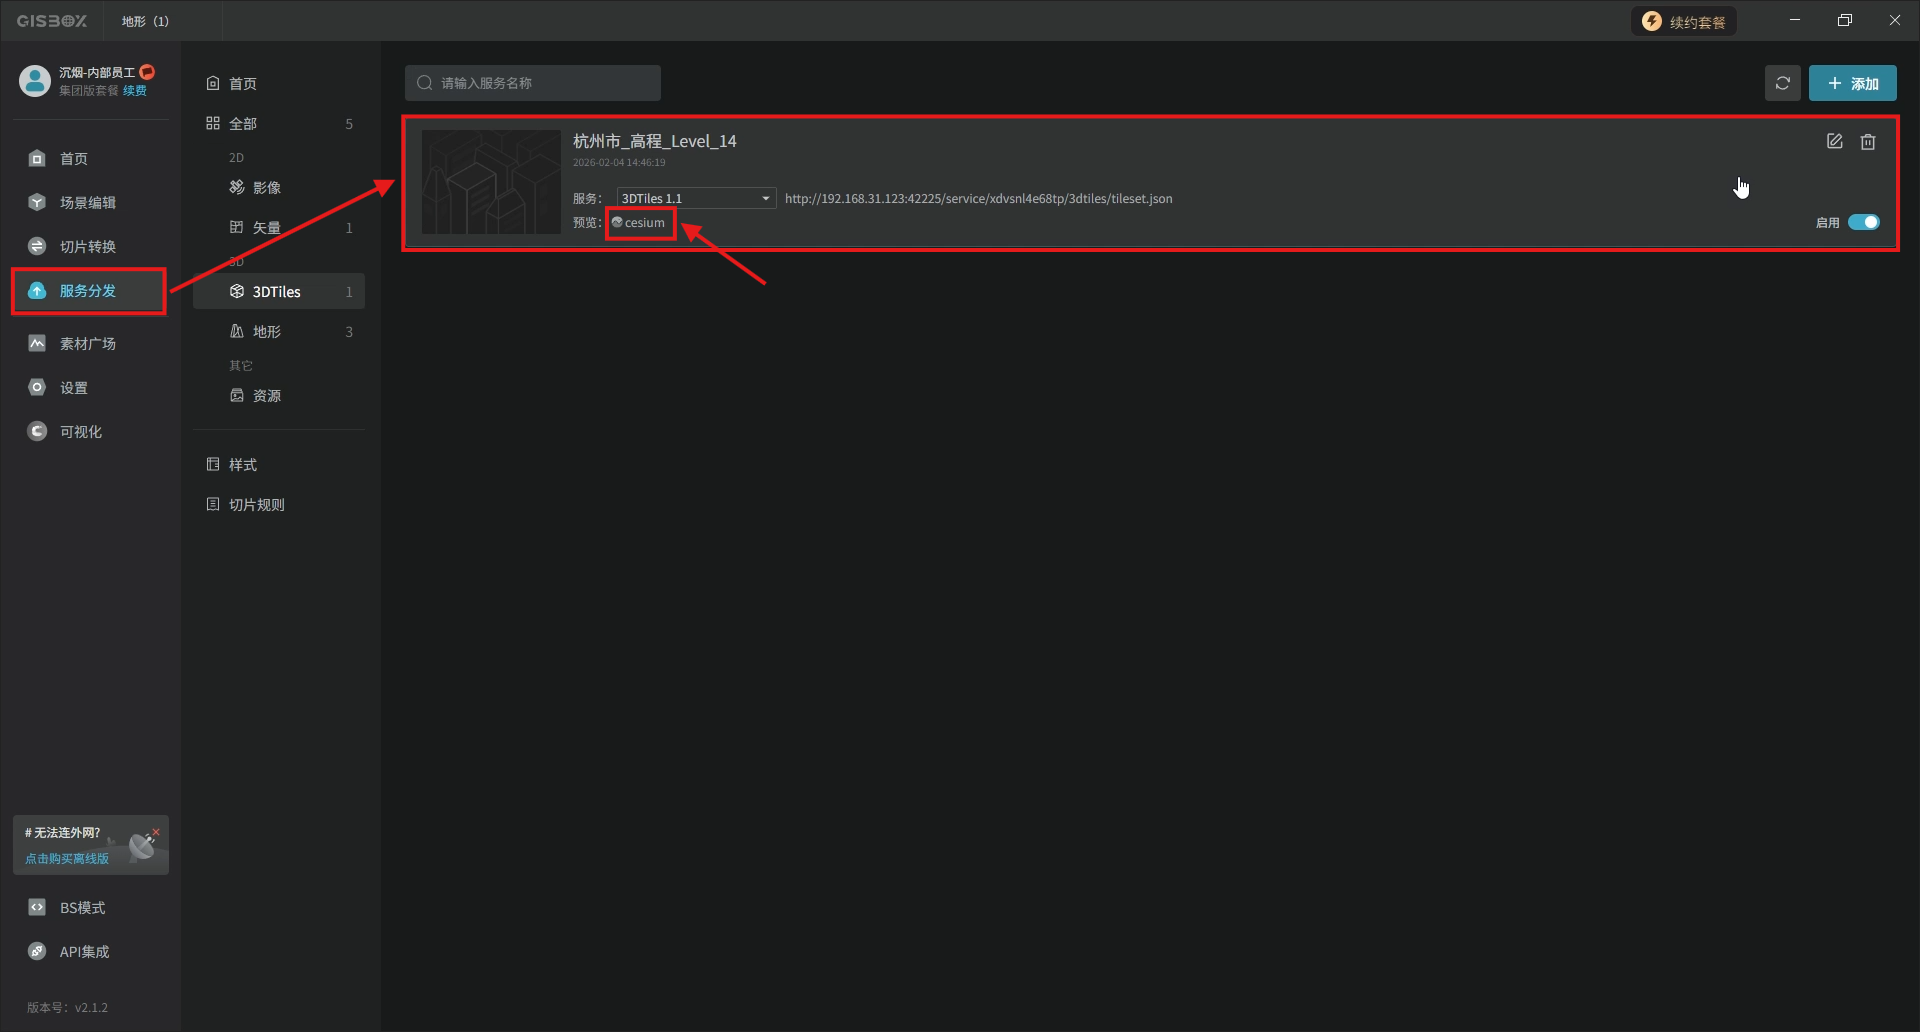Screen dimensions: 1920x1032
Task: Open 切片转换 in the sidebar
Action: click(87, 247)
